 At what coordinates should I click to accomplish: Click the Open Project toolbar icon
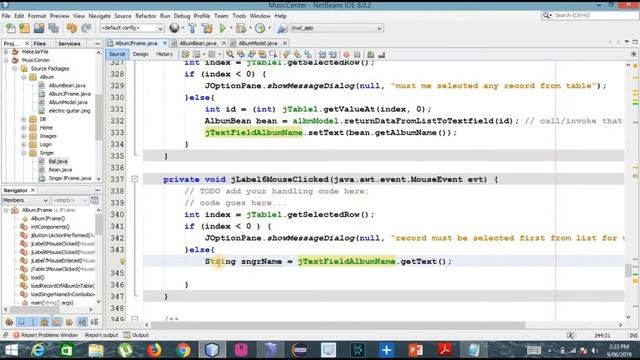tap(39, 28)
